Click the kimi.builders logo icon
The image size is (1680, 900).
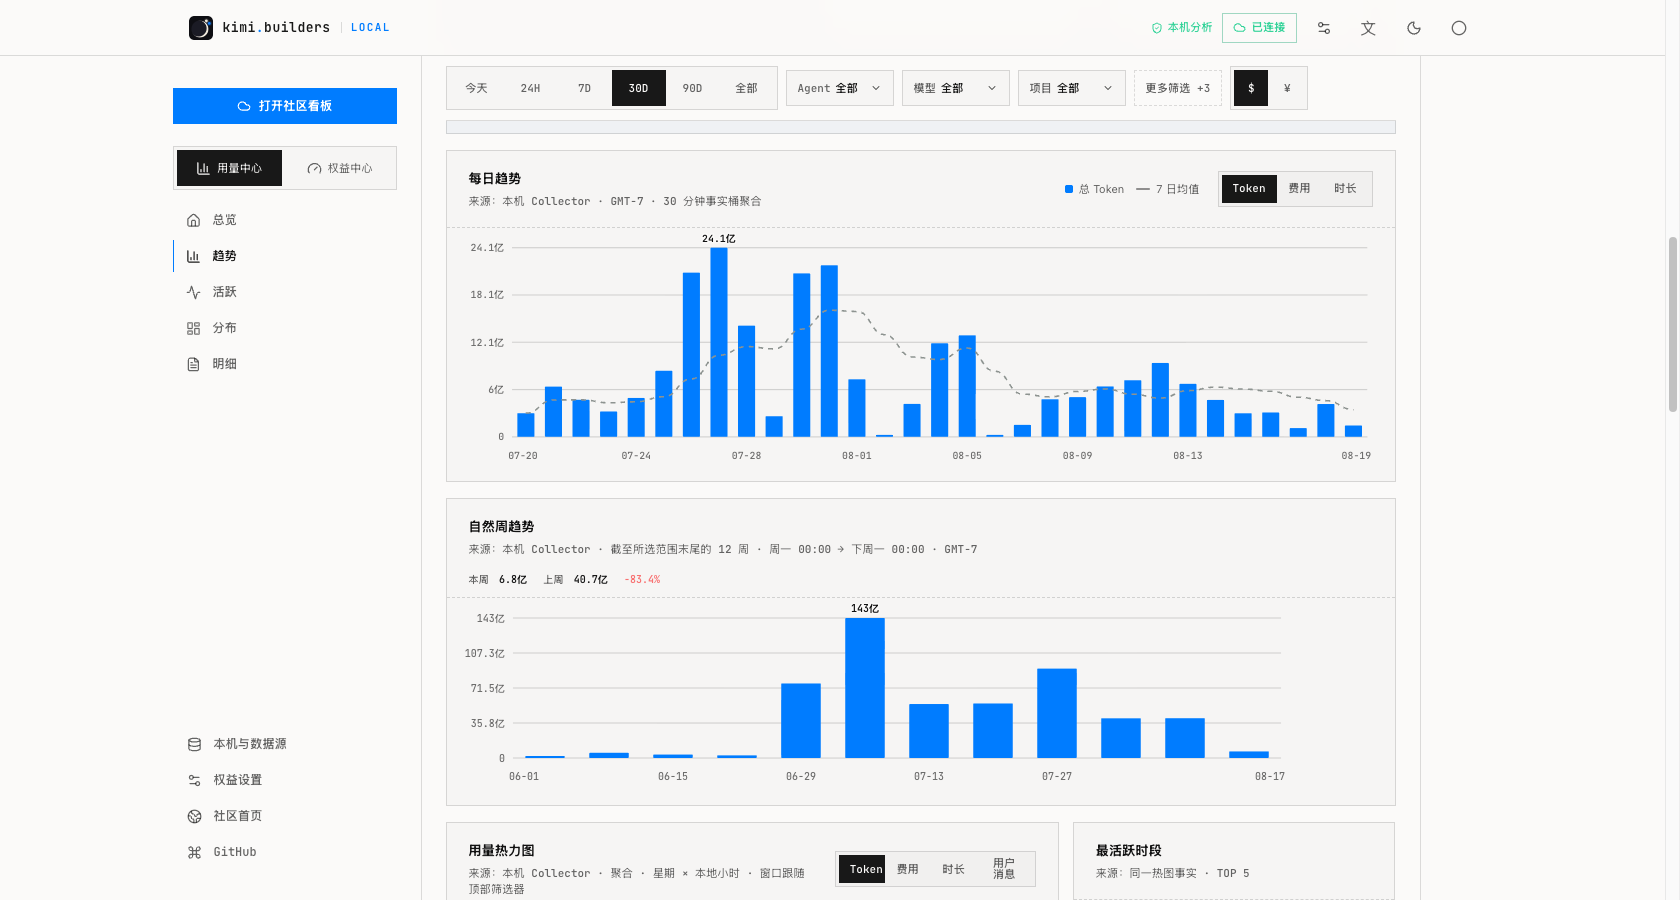point(201,28)
